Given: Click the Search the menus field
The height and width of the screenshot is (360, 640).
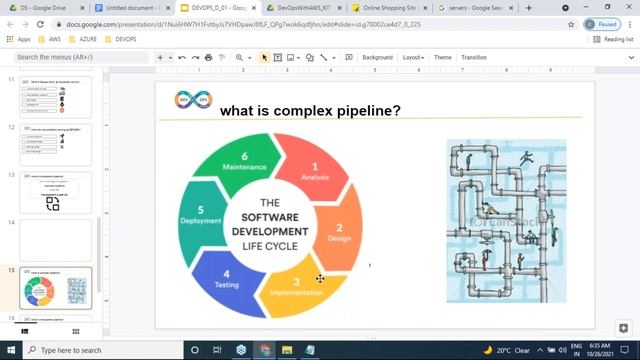Looking at the screenshot, I should point(81,57).
